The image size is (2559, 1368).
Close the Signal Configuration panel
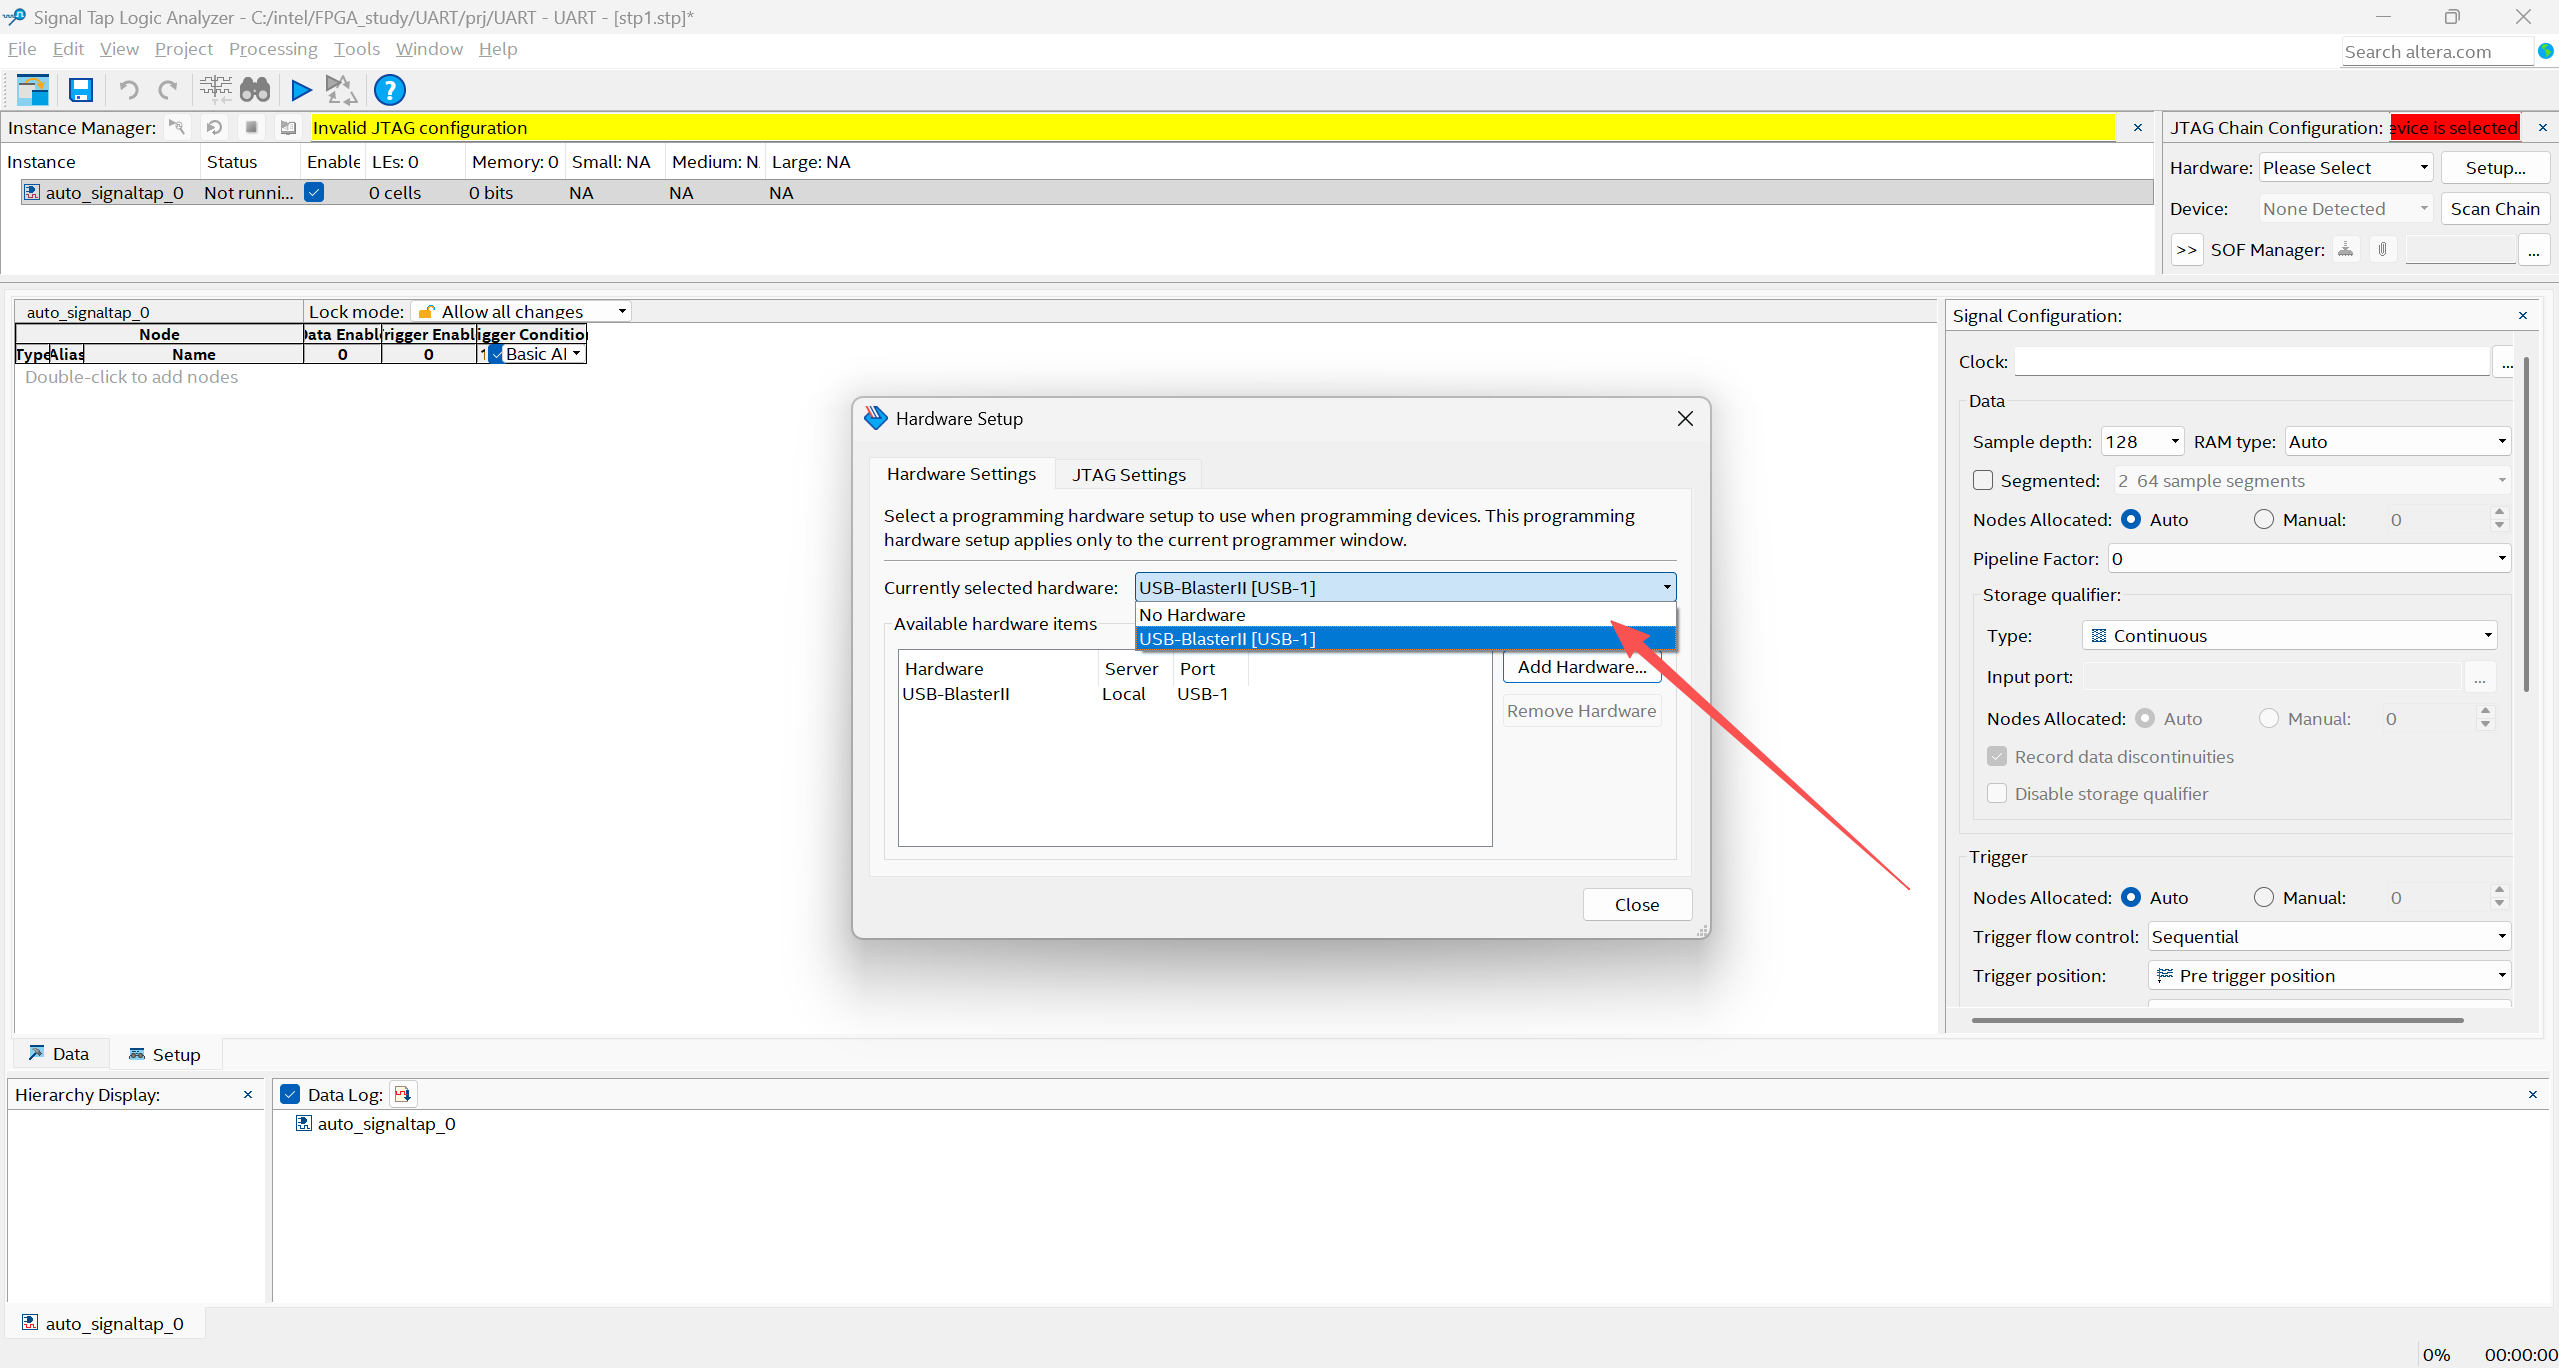(x=2523, y=315)
